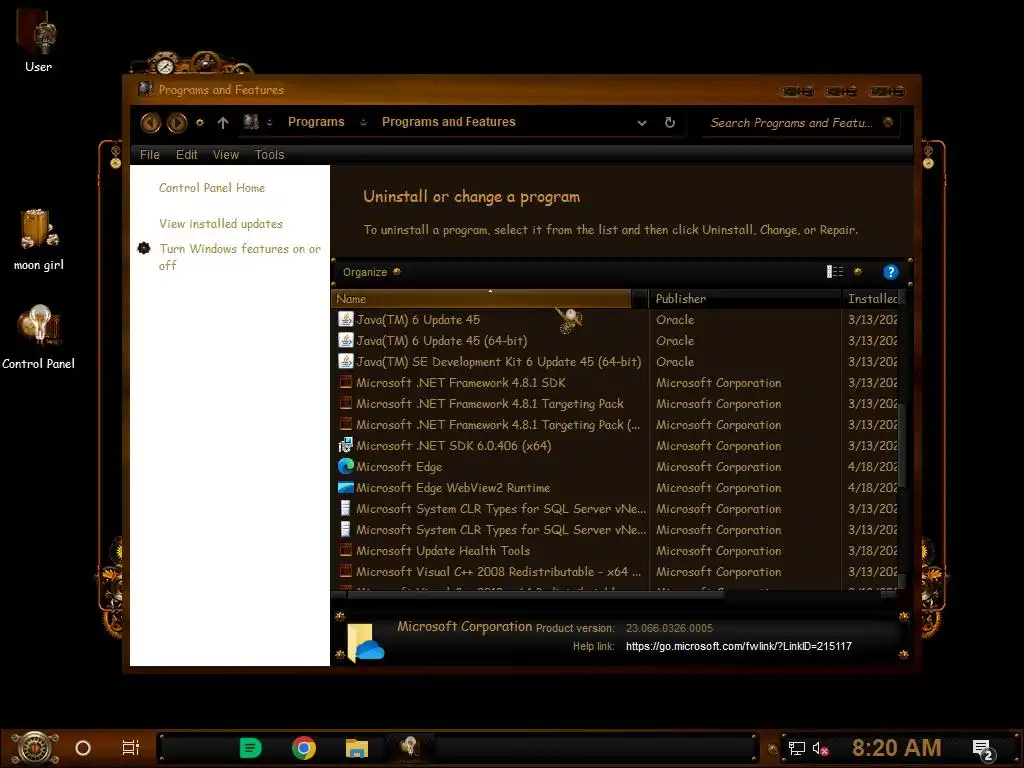The height and width of the screenshot is (768, 1024).
Task: Open the address bar history dropdown chevron
Action: (x=642, y=123)
